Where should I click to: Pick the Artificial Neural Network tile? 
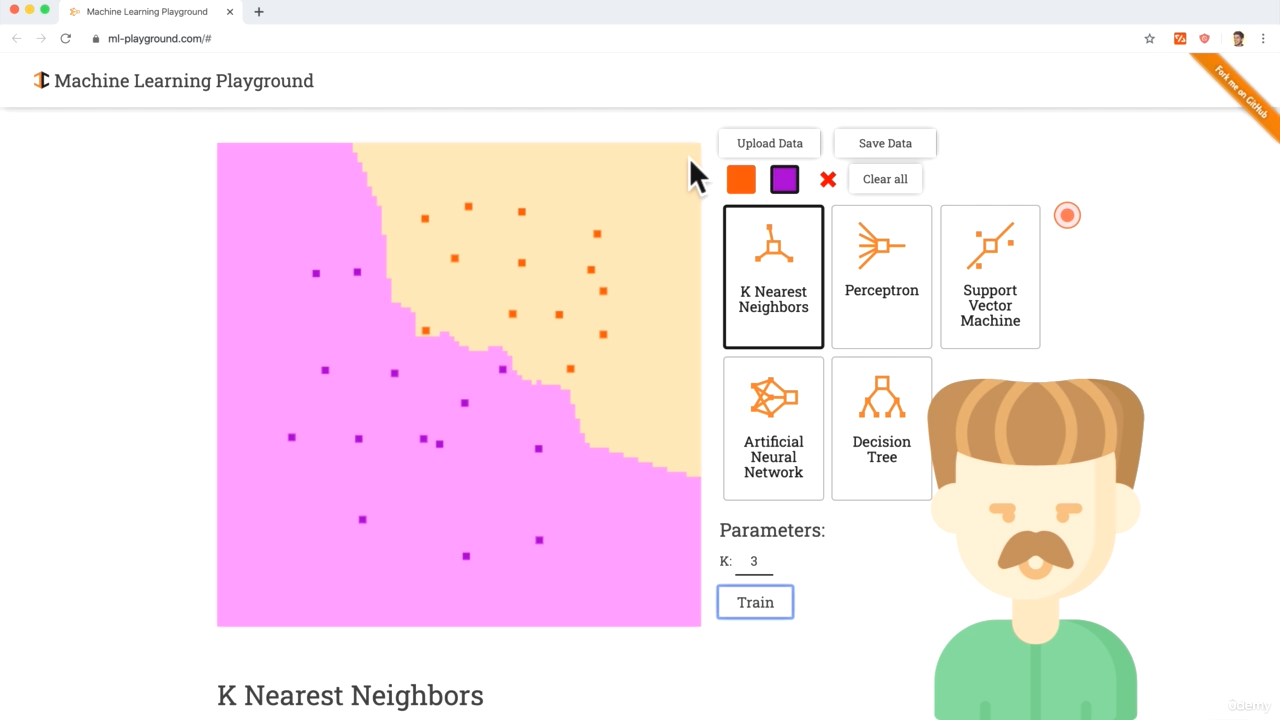click(773, 428)
